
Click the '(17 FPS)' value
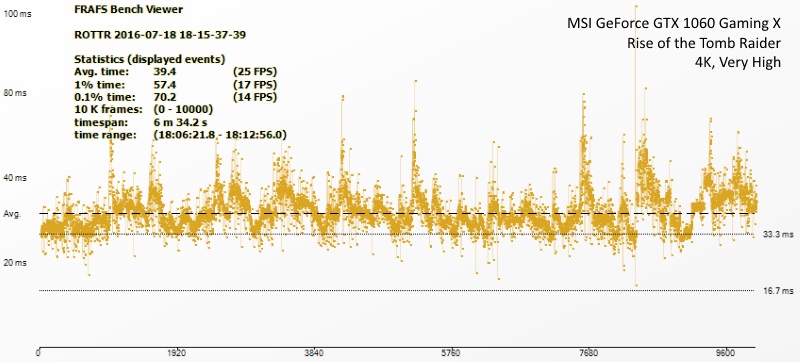pos(254,84)
